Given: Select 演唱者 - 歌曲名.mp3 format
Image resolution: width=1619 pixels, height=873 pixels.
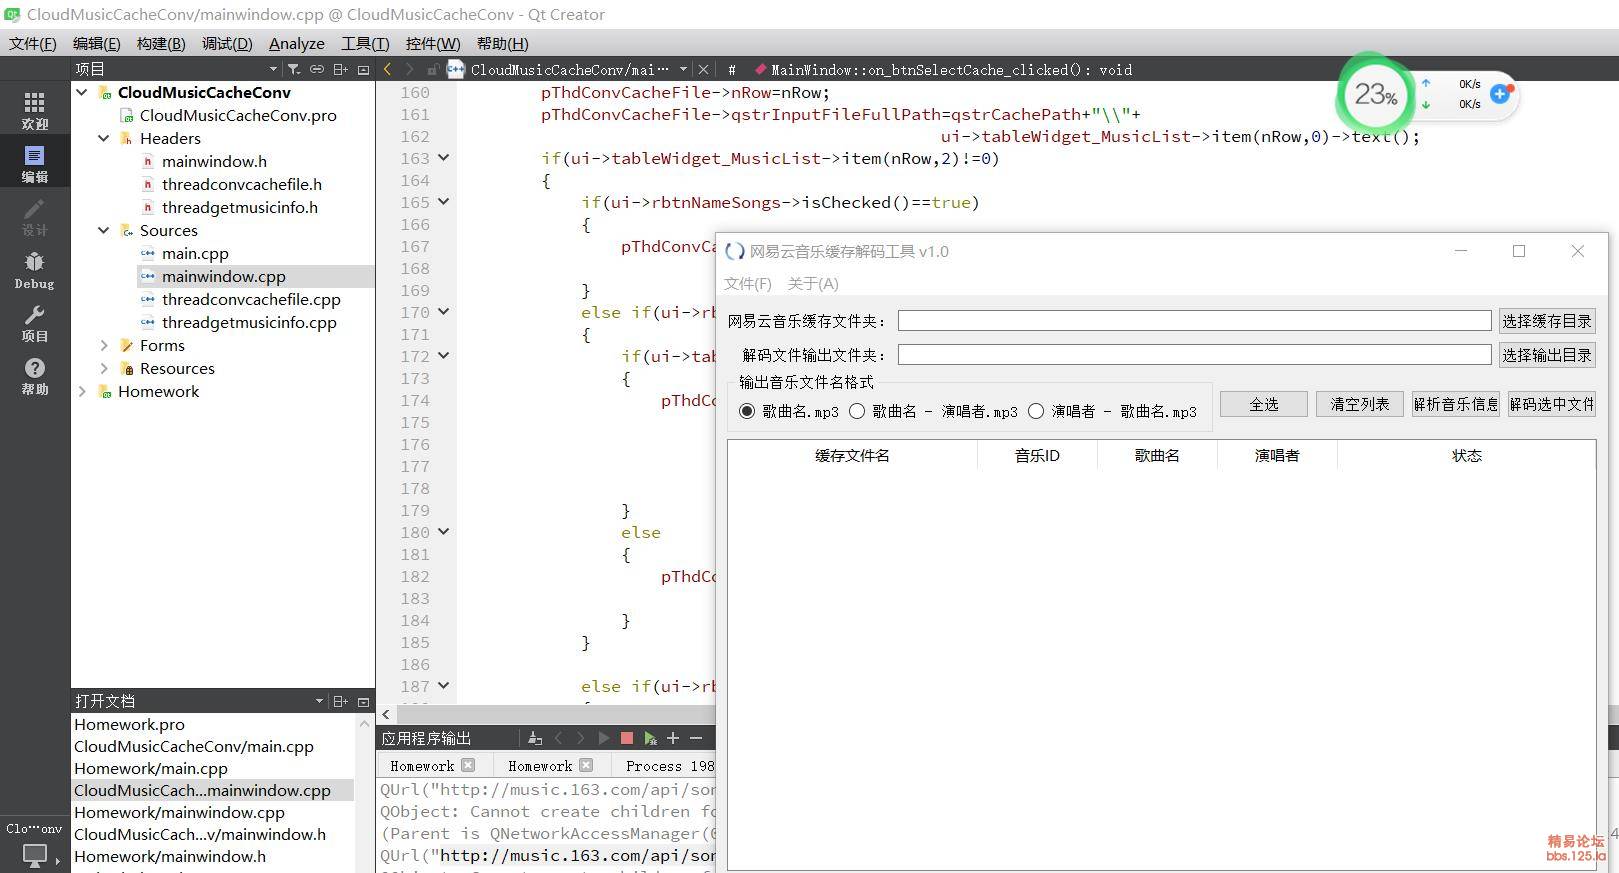Looking at the screenshot, I should pyautogui.click(x=1036, y=411).
